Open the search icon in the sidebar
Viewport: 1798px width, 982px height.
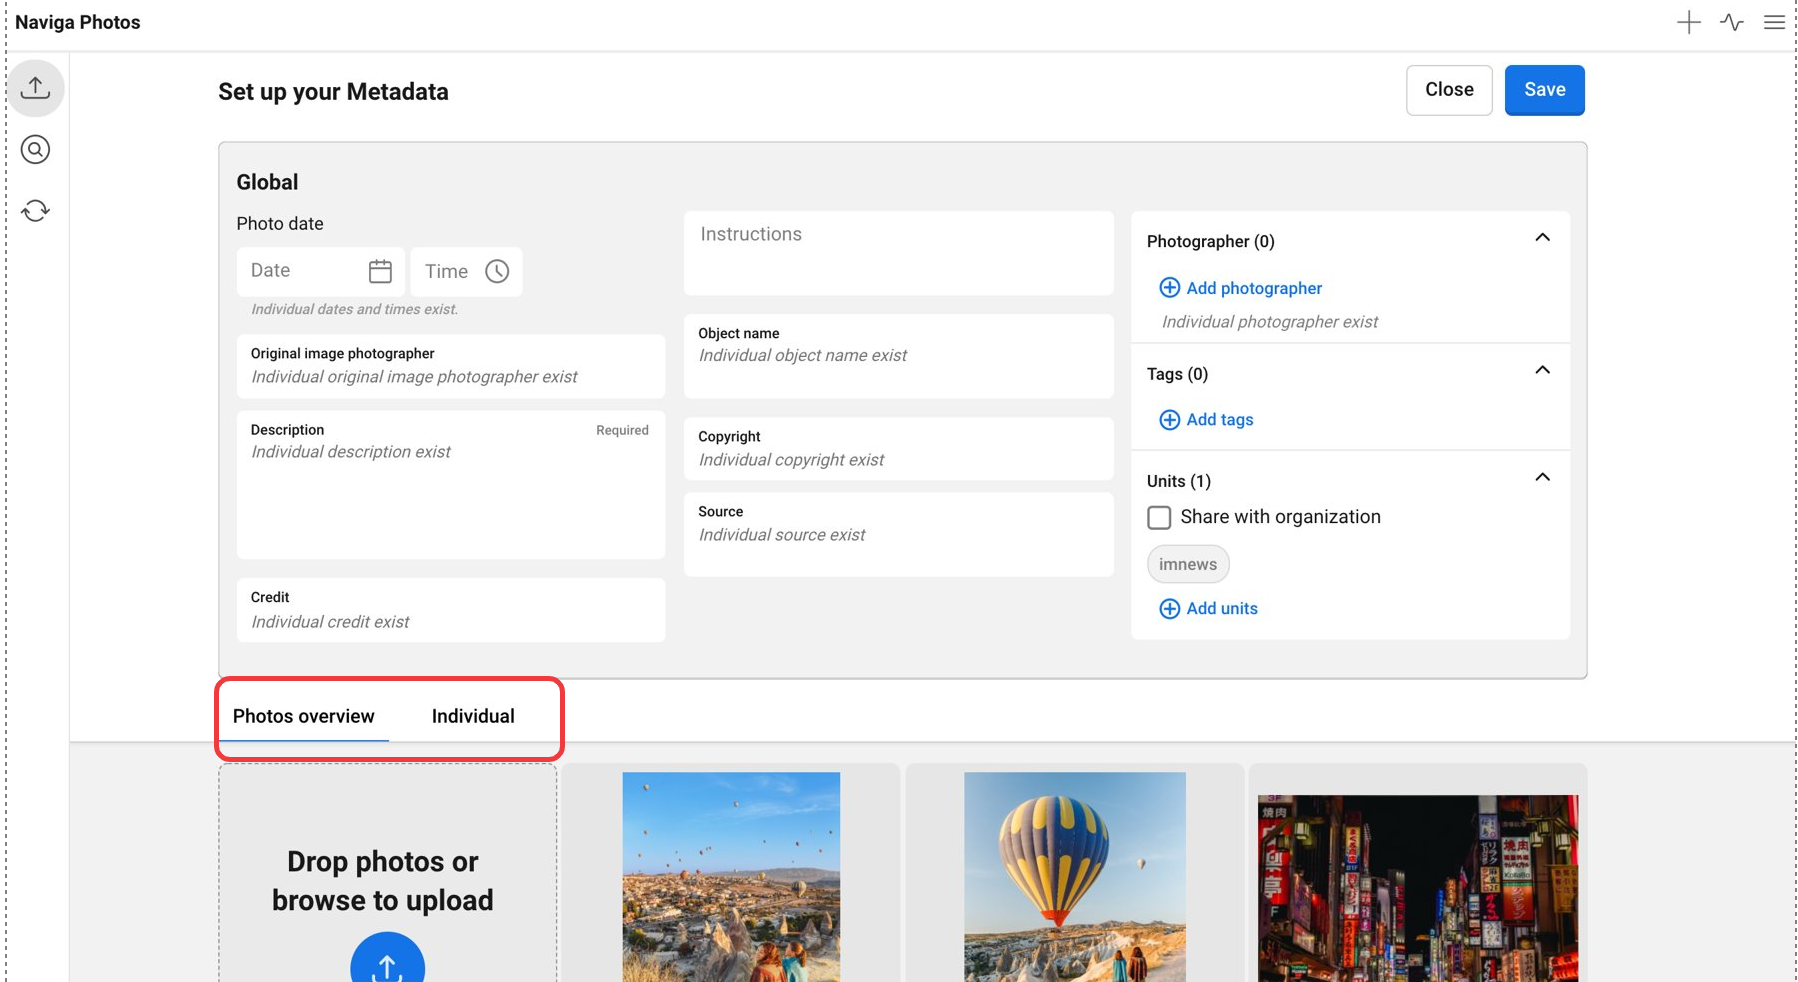36,150
